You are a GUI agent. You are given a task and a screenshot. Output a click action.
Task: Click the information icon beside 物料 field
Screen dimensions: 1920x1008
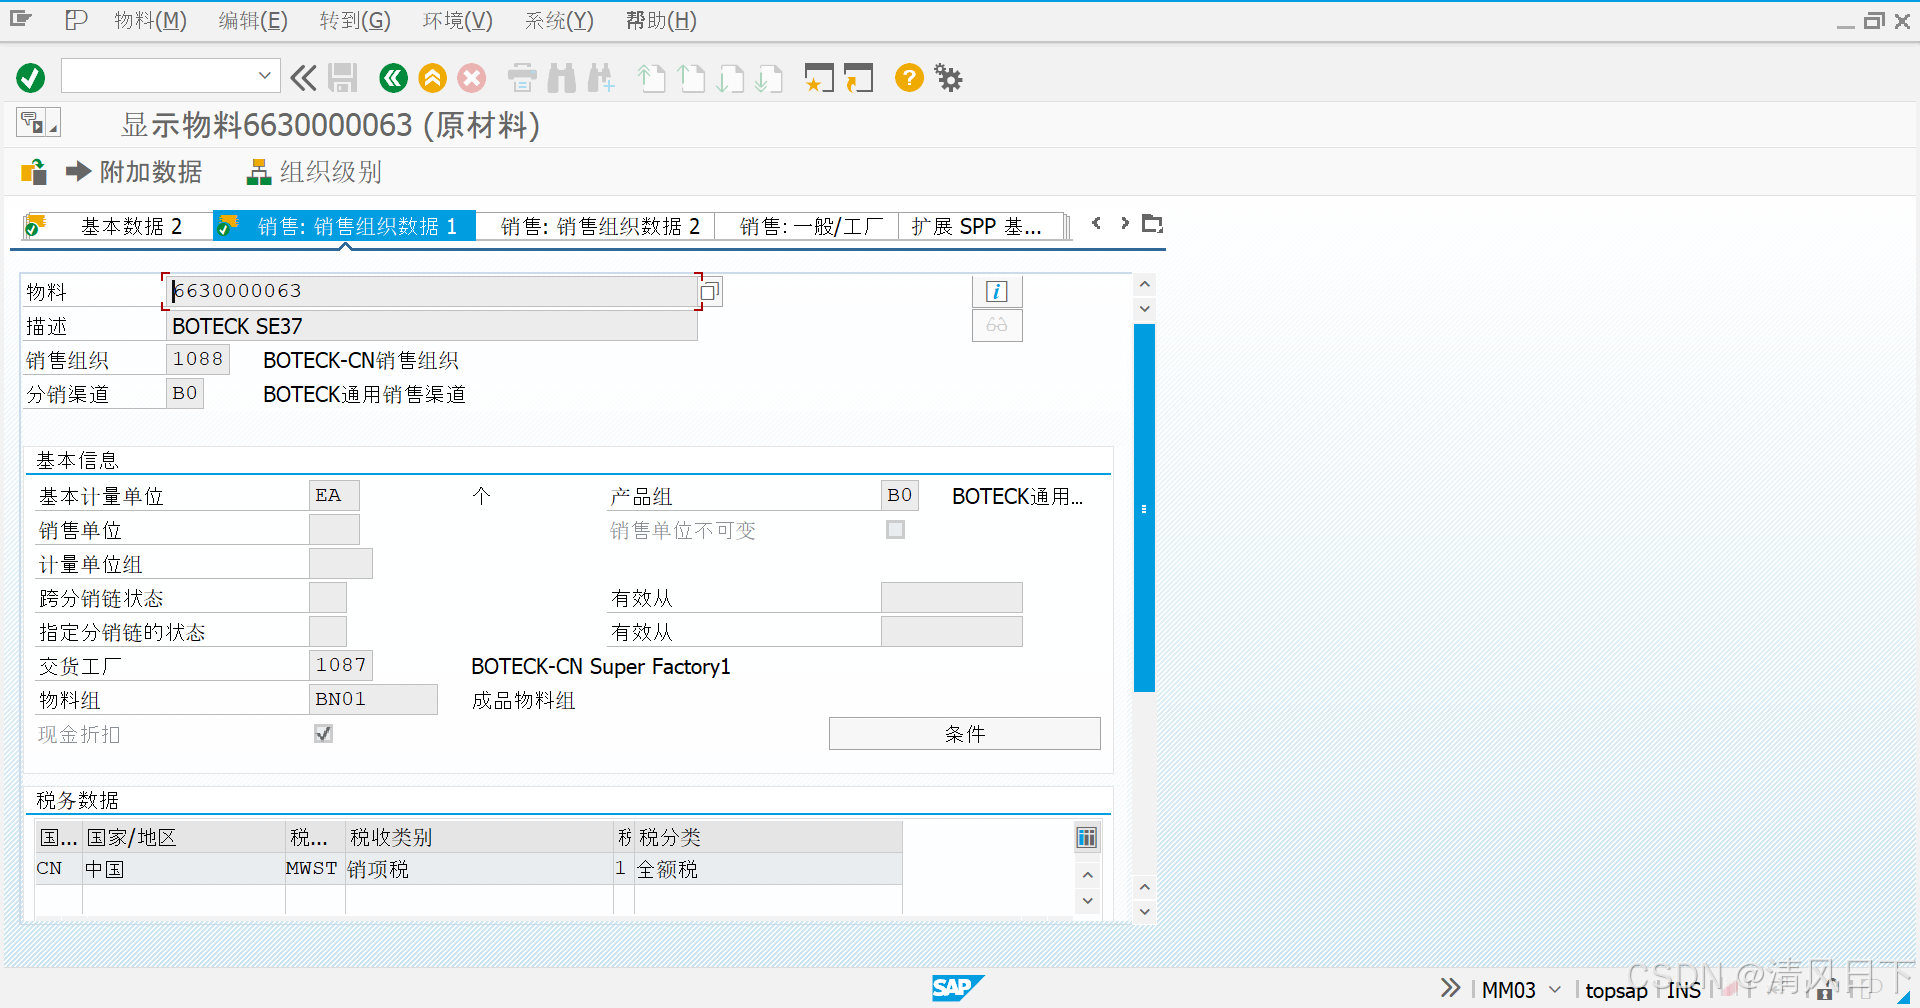tap(996, 291)
